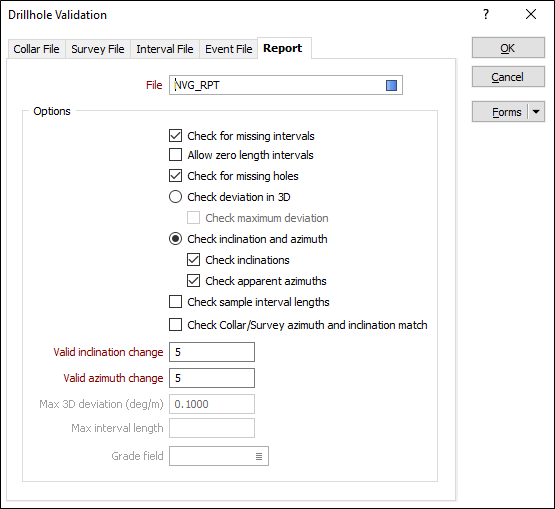The height and width of the screenshot is (509, 555).
Task: Enable Check Collar/Survey azimuth and inclination match
Action: click(x=176, y=325)
